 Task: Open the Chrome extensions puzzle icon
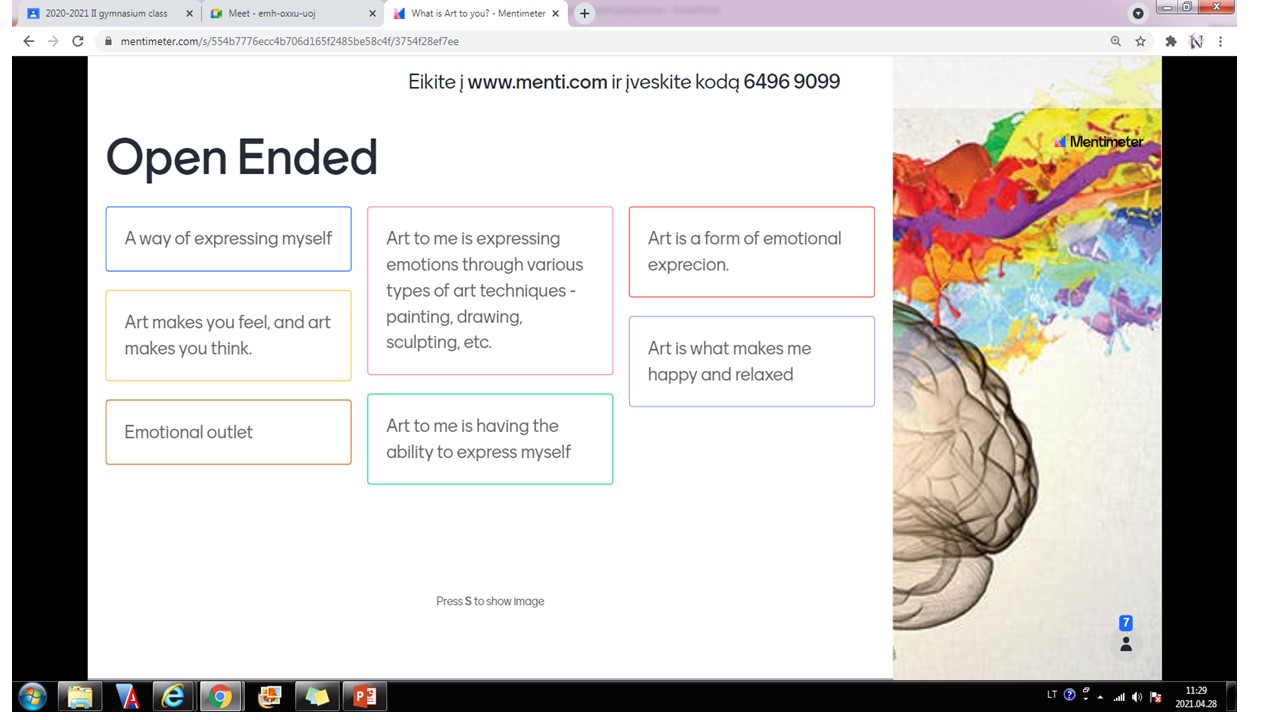click(1170, 42)
